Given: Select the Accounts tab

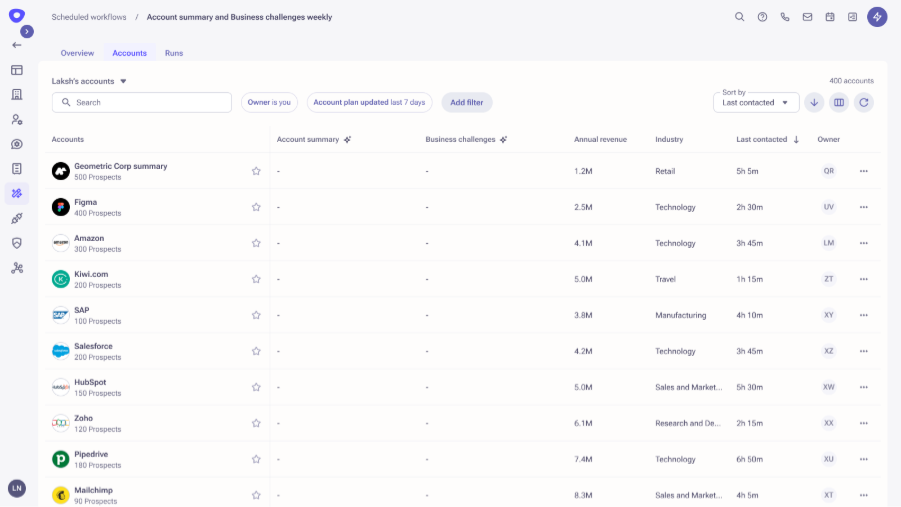Looking at the screenshot, I should pos(129,53).
